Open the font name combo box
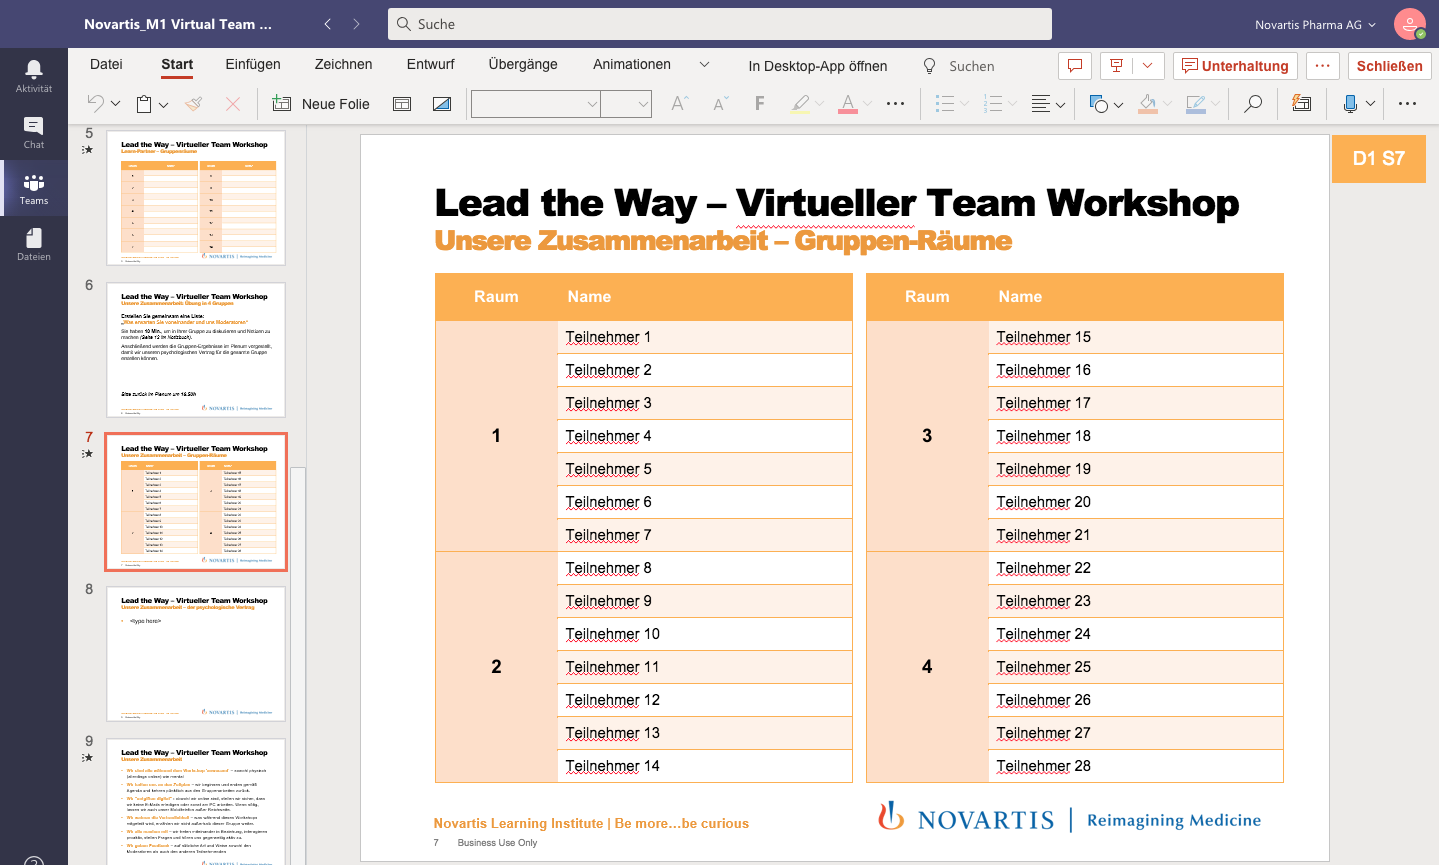 (x=536, y=103)
